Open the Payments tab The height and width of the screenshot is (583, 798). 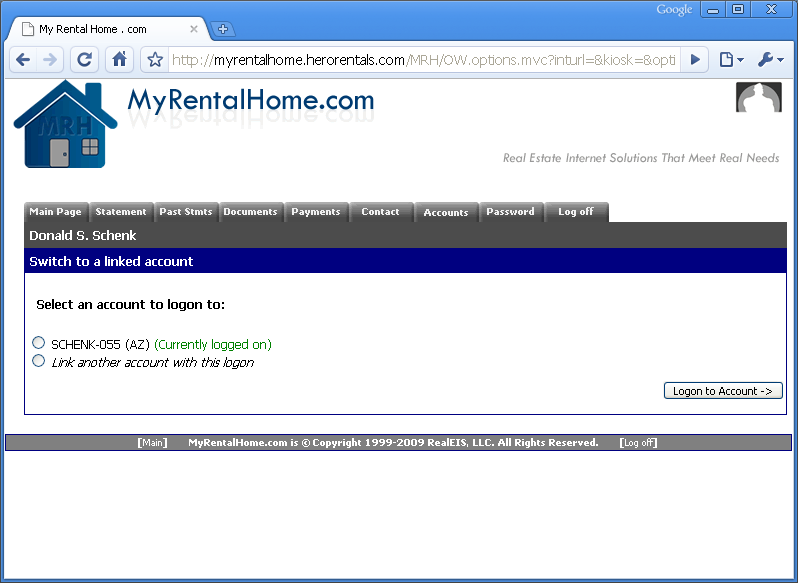(x=316, y=212)
